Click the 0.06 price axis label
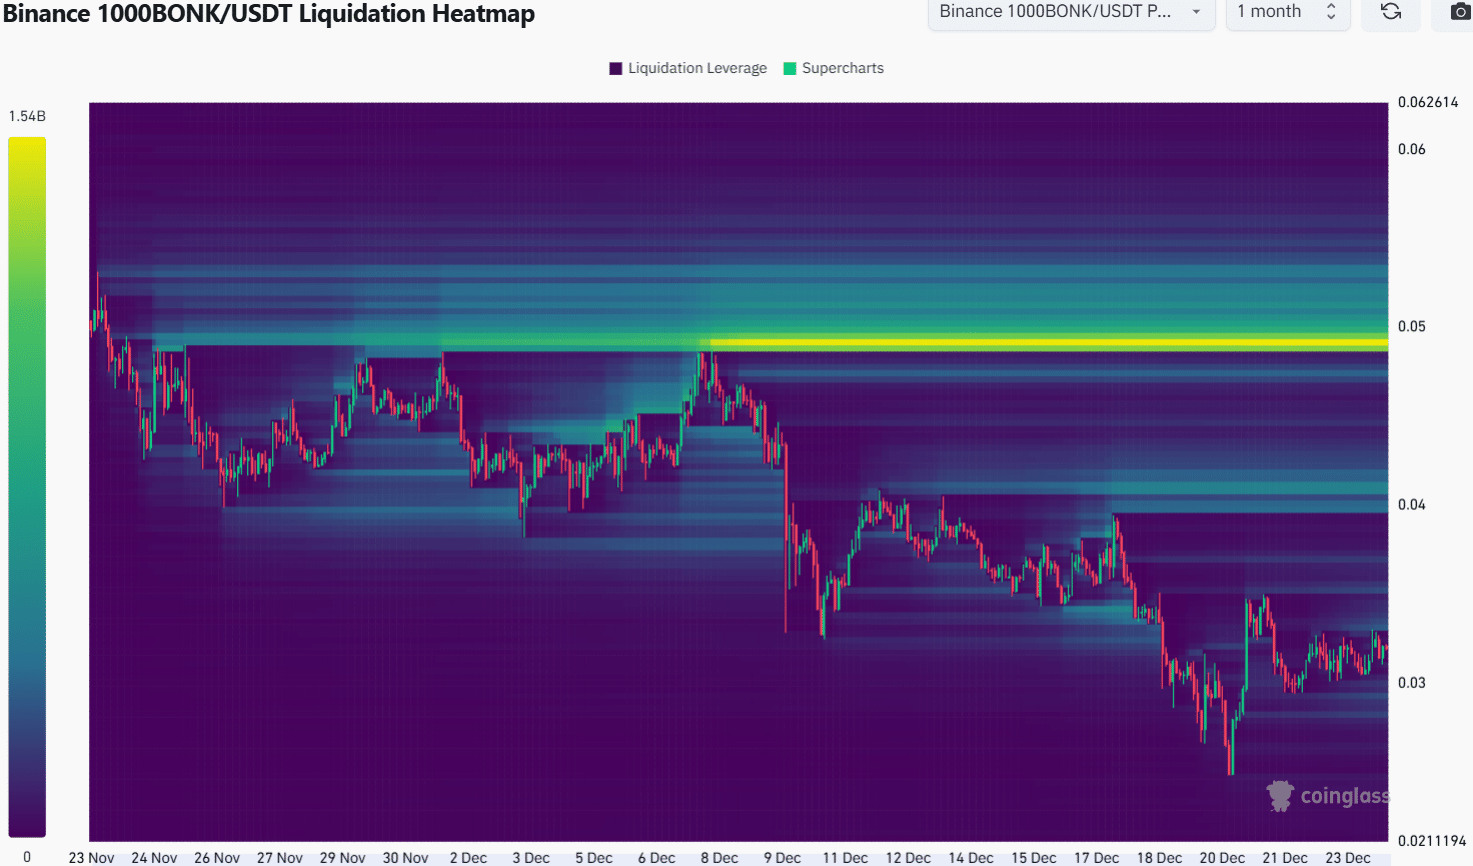 tap(1412, 149)
